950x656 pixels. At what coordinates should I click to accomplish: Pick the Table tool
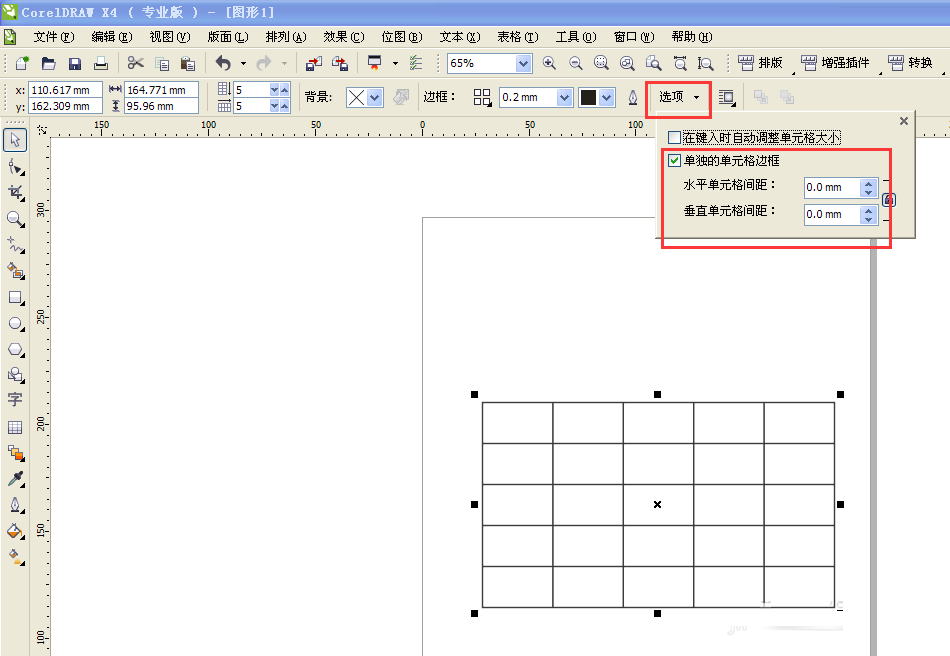click(15, 427)
